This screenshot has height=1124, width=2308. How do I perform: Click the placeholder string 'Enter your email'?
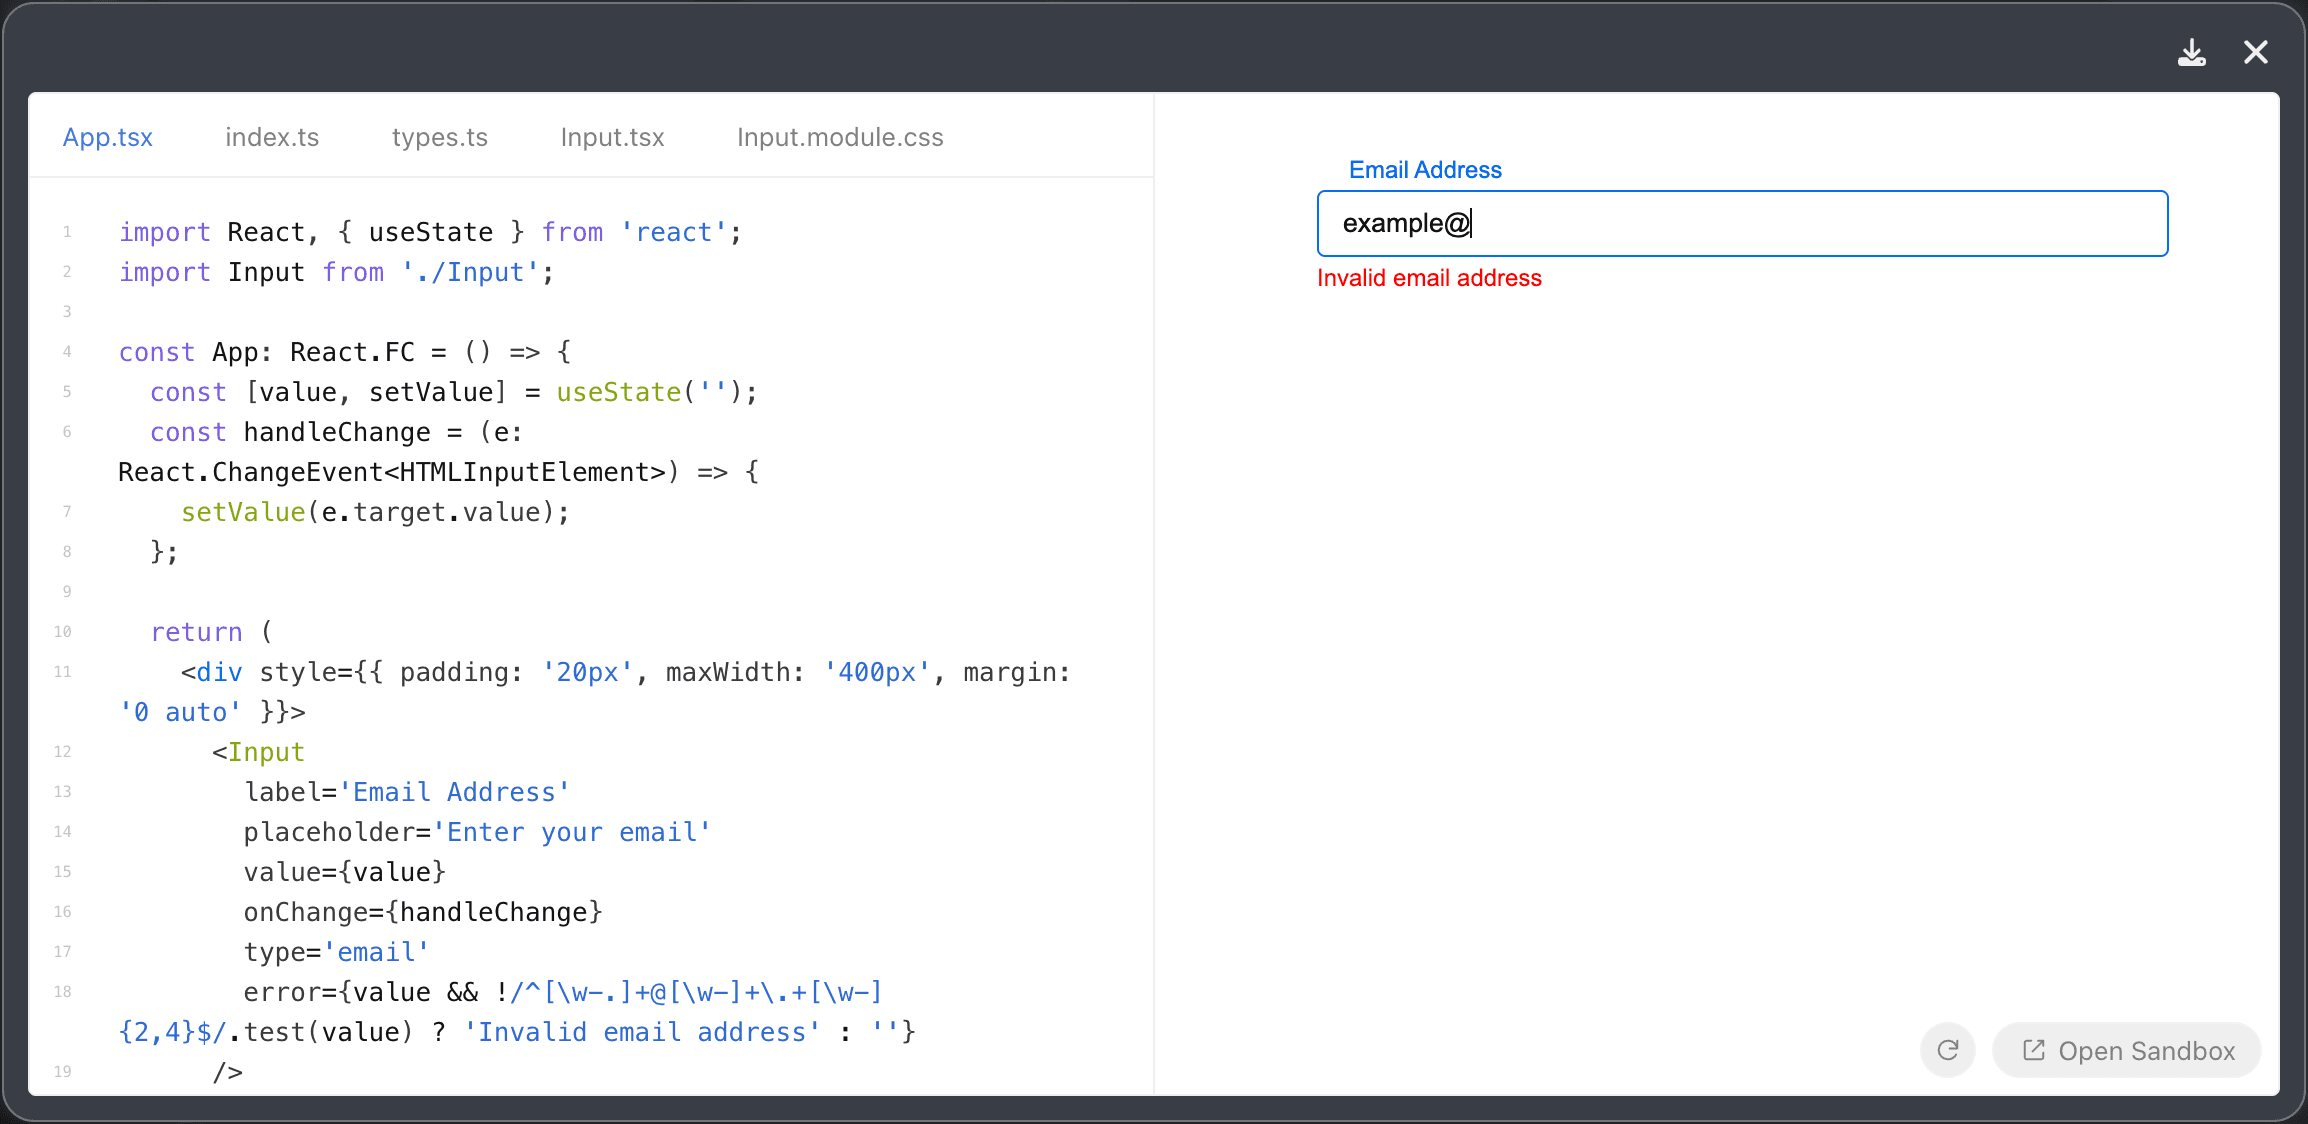click(x=571, y=831)
